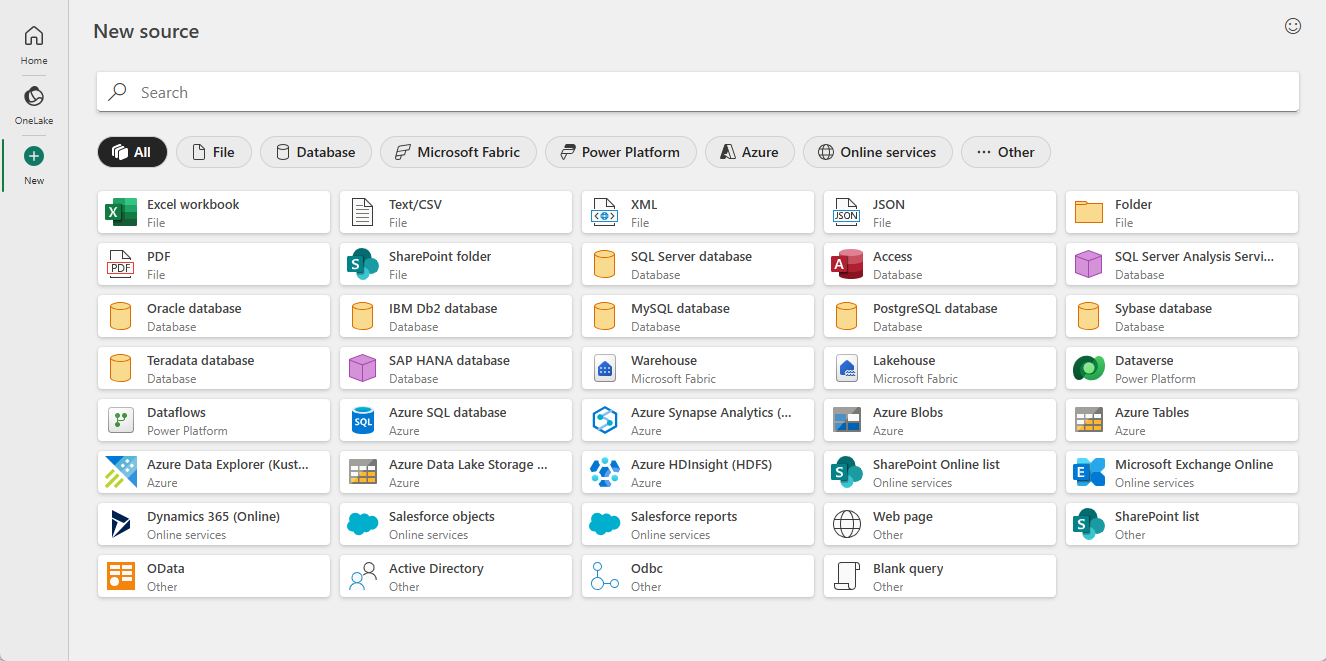Filter sources by Database category

pos(316,152)
